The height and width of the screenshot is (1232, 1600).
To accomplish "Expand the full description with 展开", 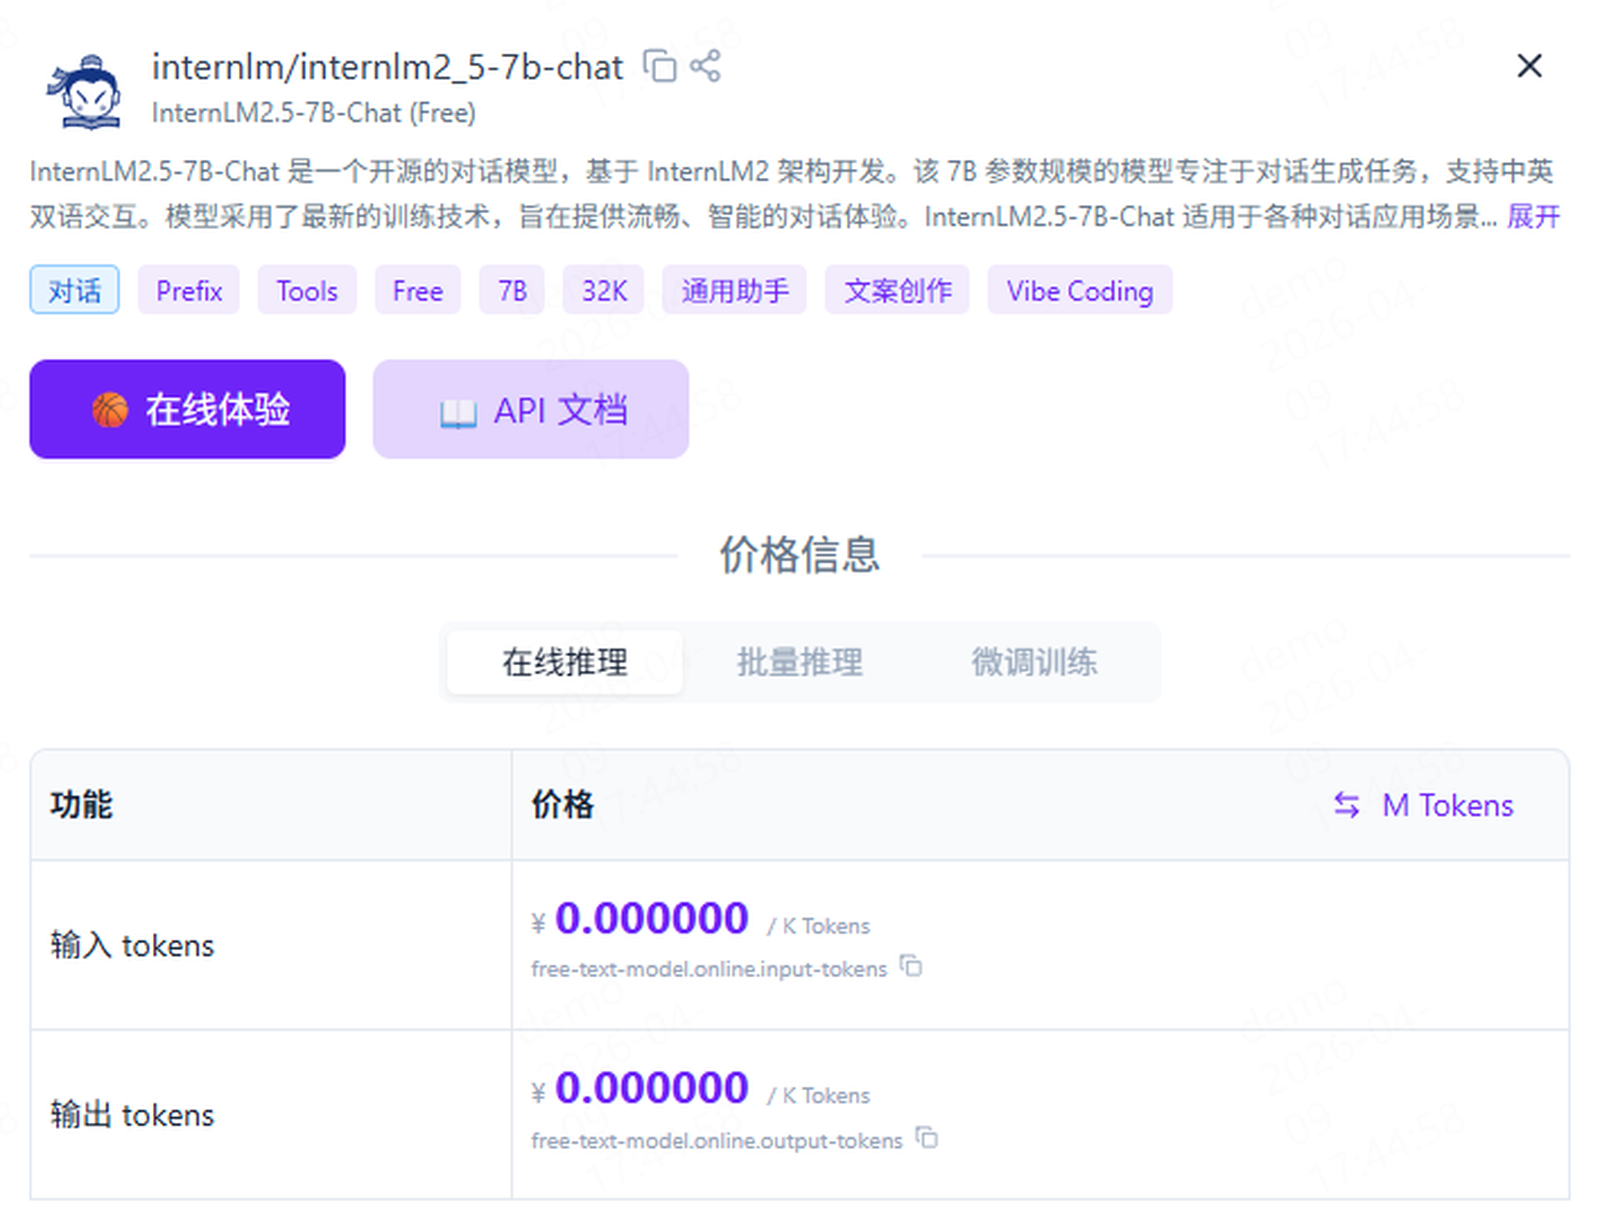I will (x=1533, y=217).
